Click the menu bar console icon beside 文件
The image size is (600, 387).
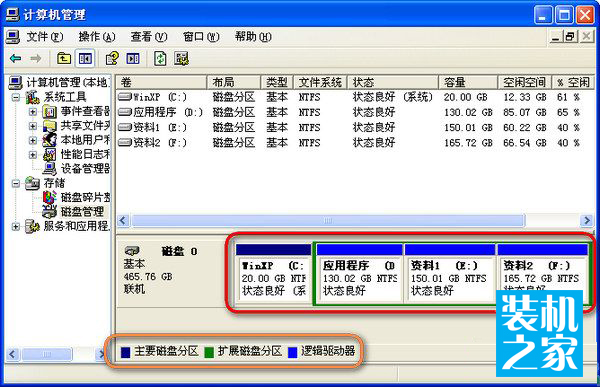(12, 37)
